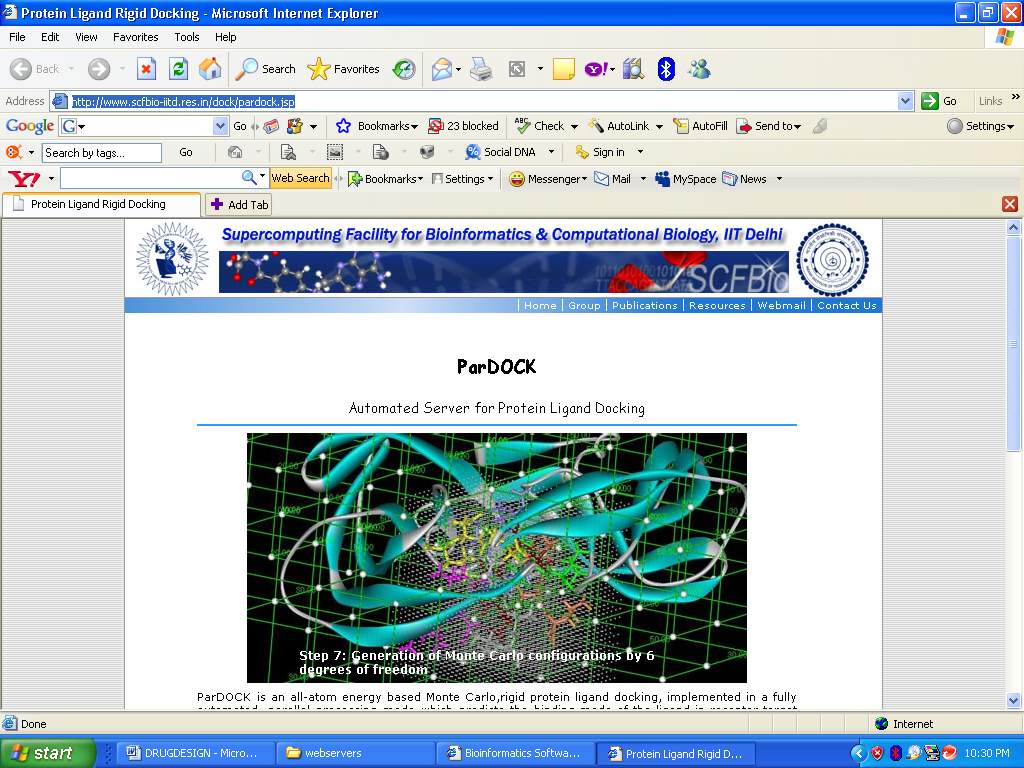Click the Stop loading icon
The width and height of the screenshot is (1024, 768).
pyautogui.click(x=147, y=69)
